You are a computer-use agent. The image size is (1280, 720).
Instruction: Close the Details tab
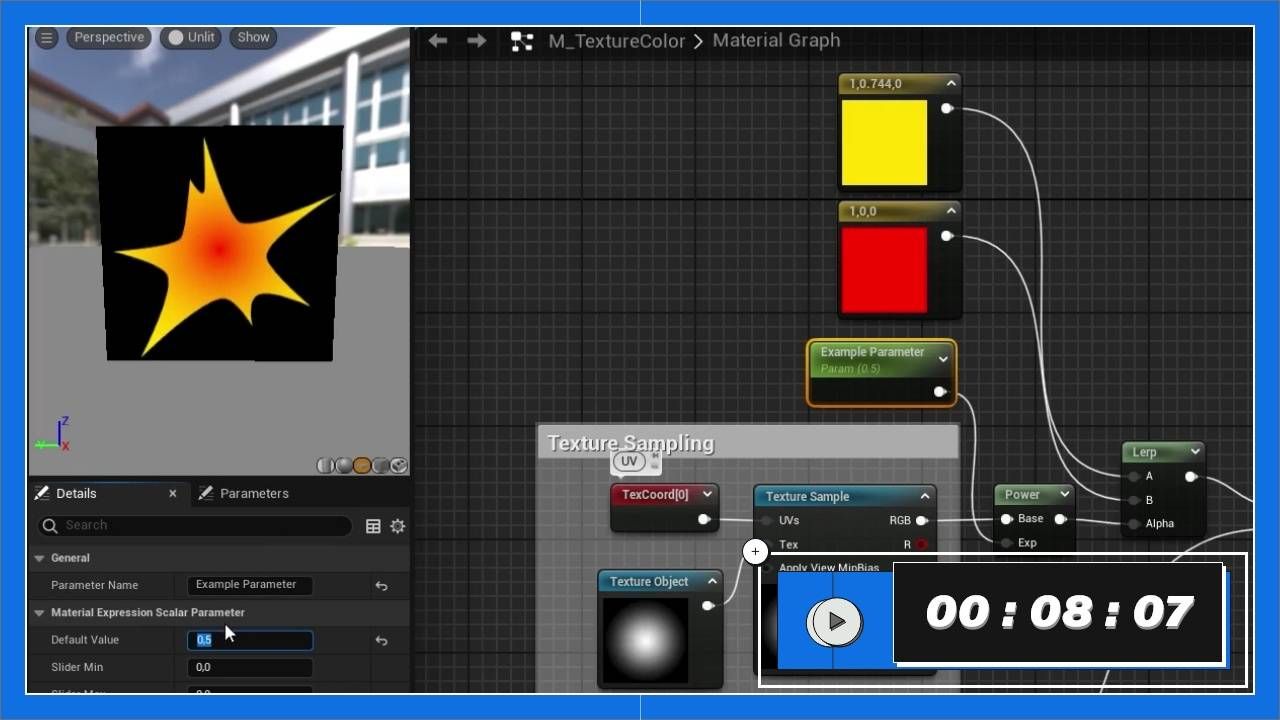(x=172, y=494)
